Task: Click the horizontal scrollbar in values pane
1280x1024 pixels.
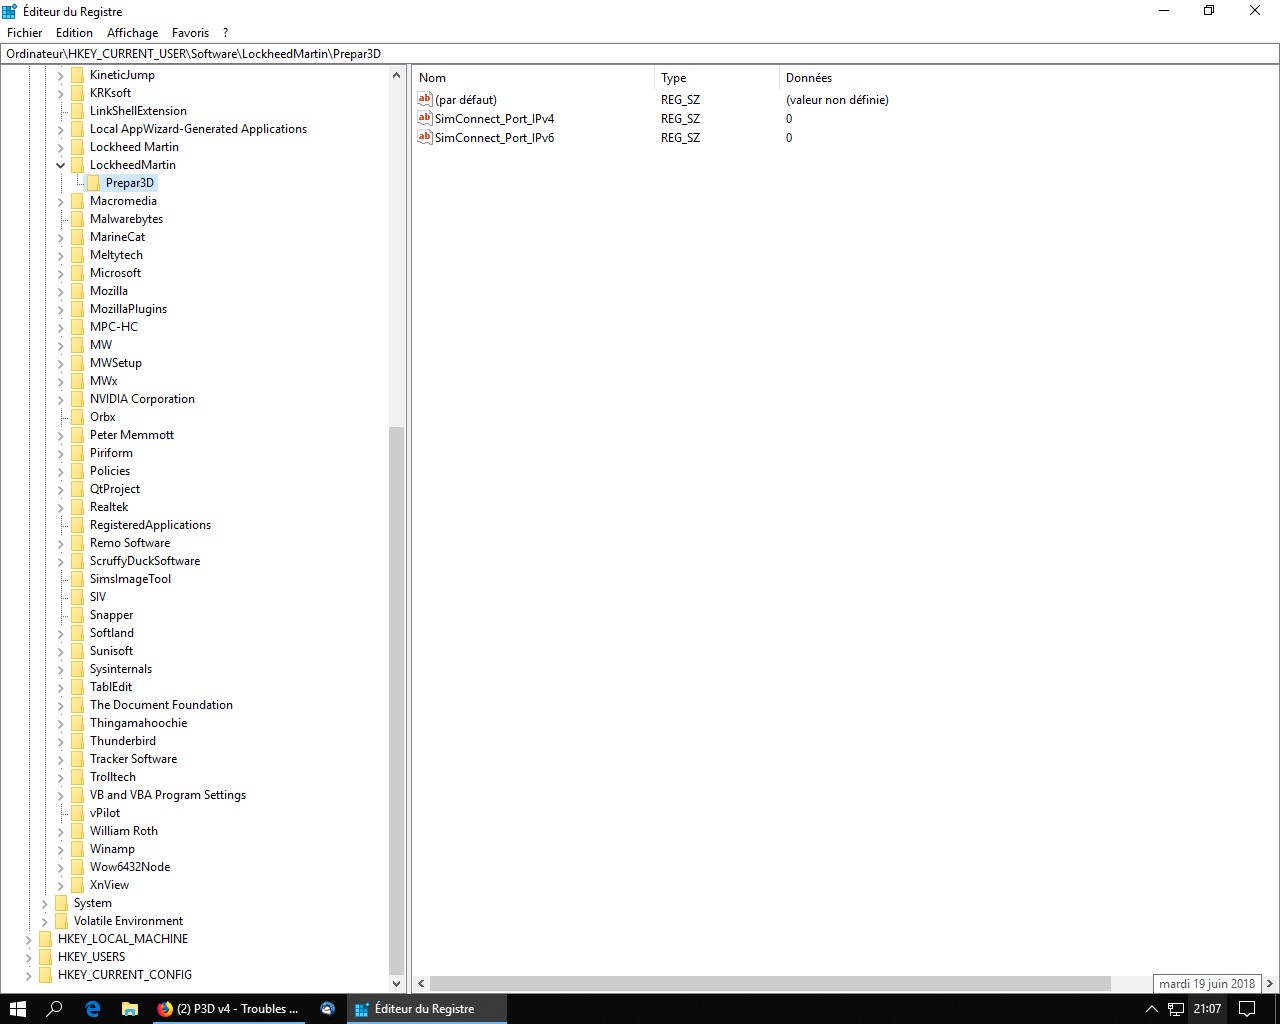Action: [x=770, y=983]
